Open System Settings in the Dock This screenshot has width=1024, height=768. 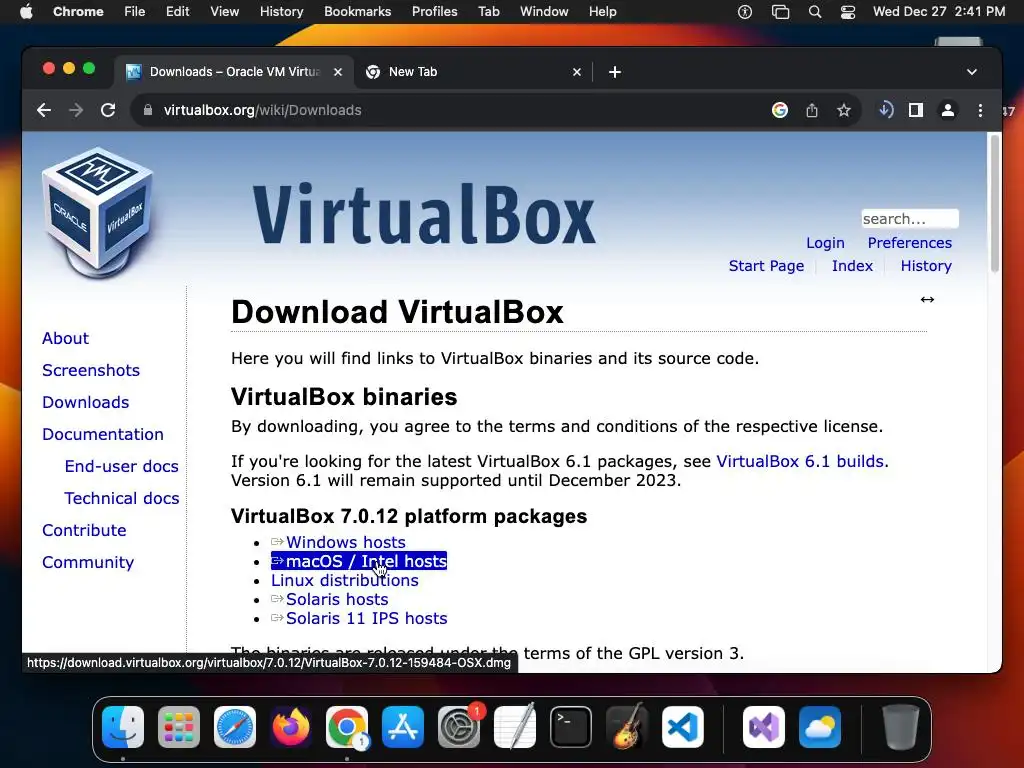(x=458, y=727)
